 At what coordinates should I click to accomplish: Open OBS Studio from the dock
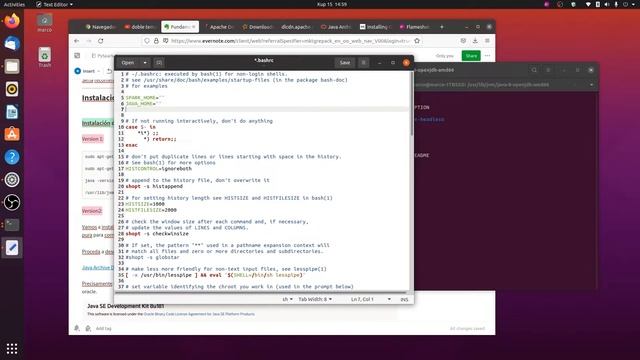tap(12, 202)
